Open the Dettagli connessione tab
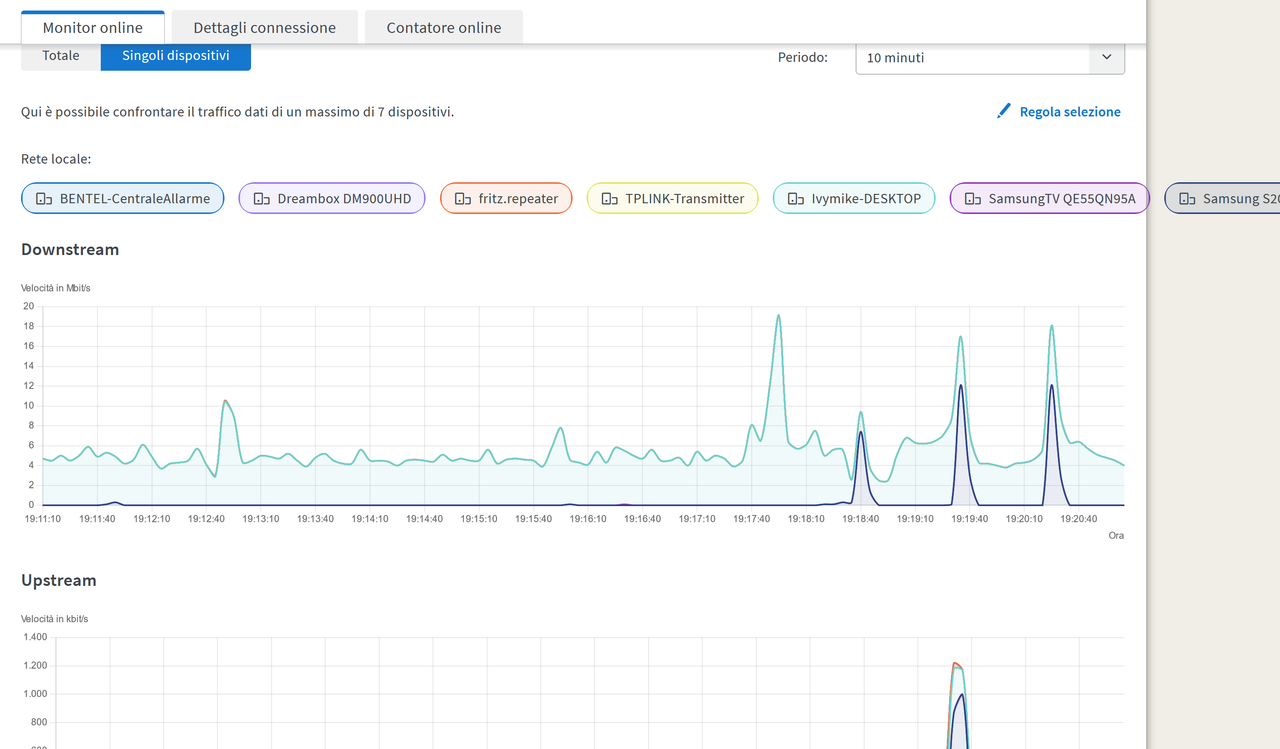1280x749 pixels. click(264, 27)
